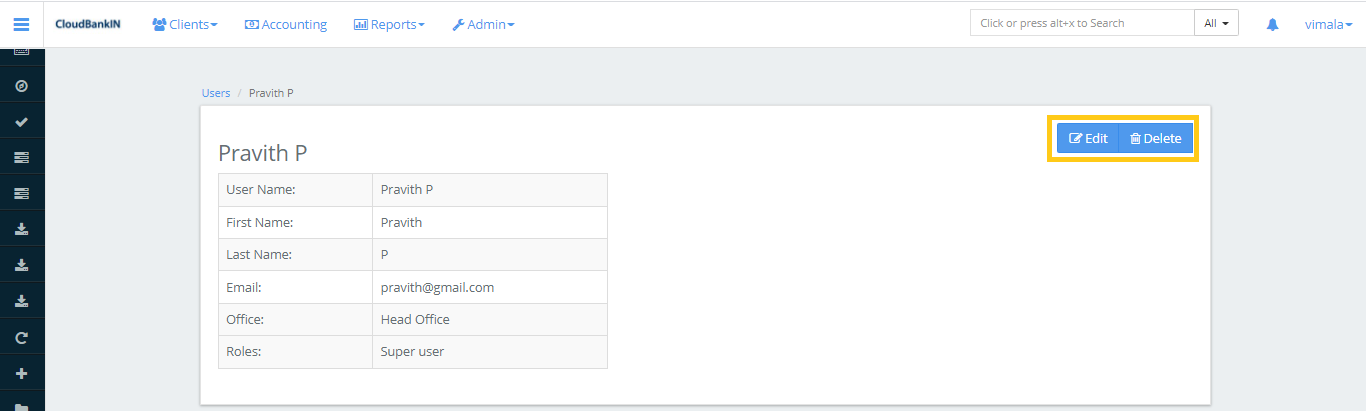Click the topmost download icon in the sidebar
This screenshot has height=411, width=1366.
21,230
